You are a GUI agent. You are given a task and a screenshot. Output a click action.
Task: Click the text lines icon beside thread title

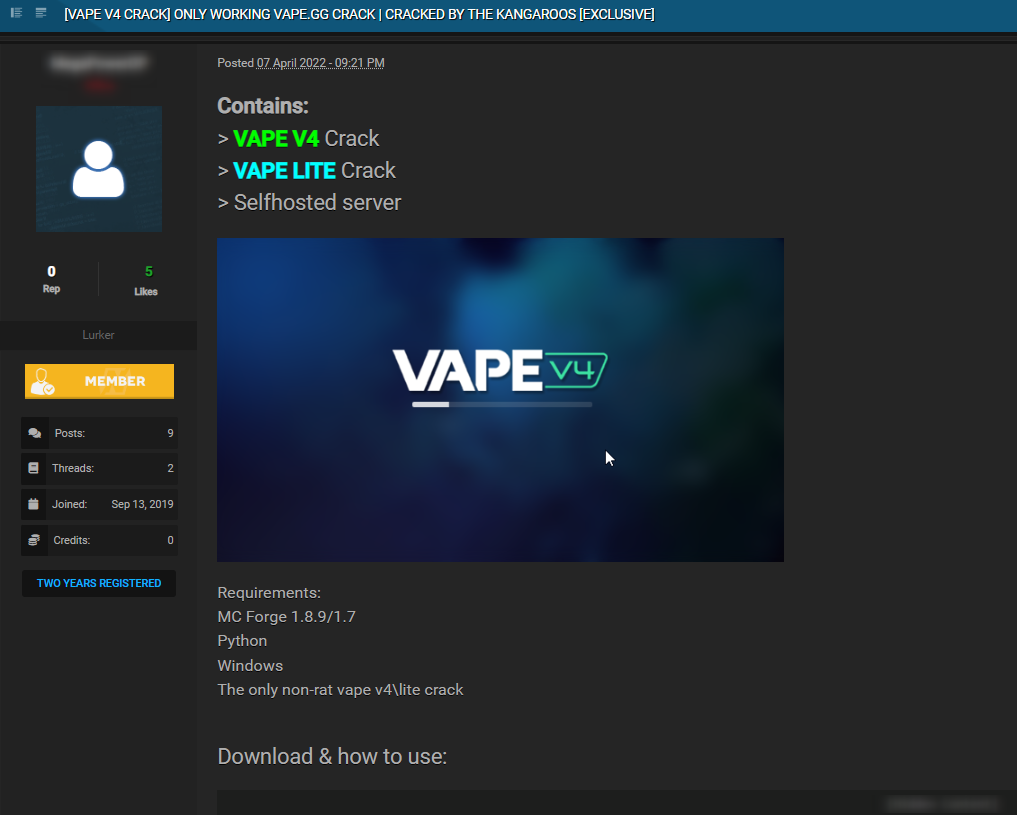click(41, 13)
